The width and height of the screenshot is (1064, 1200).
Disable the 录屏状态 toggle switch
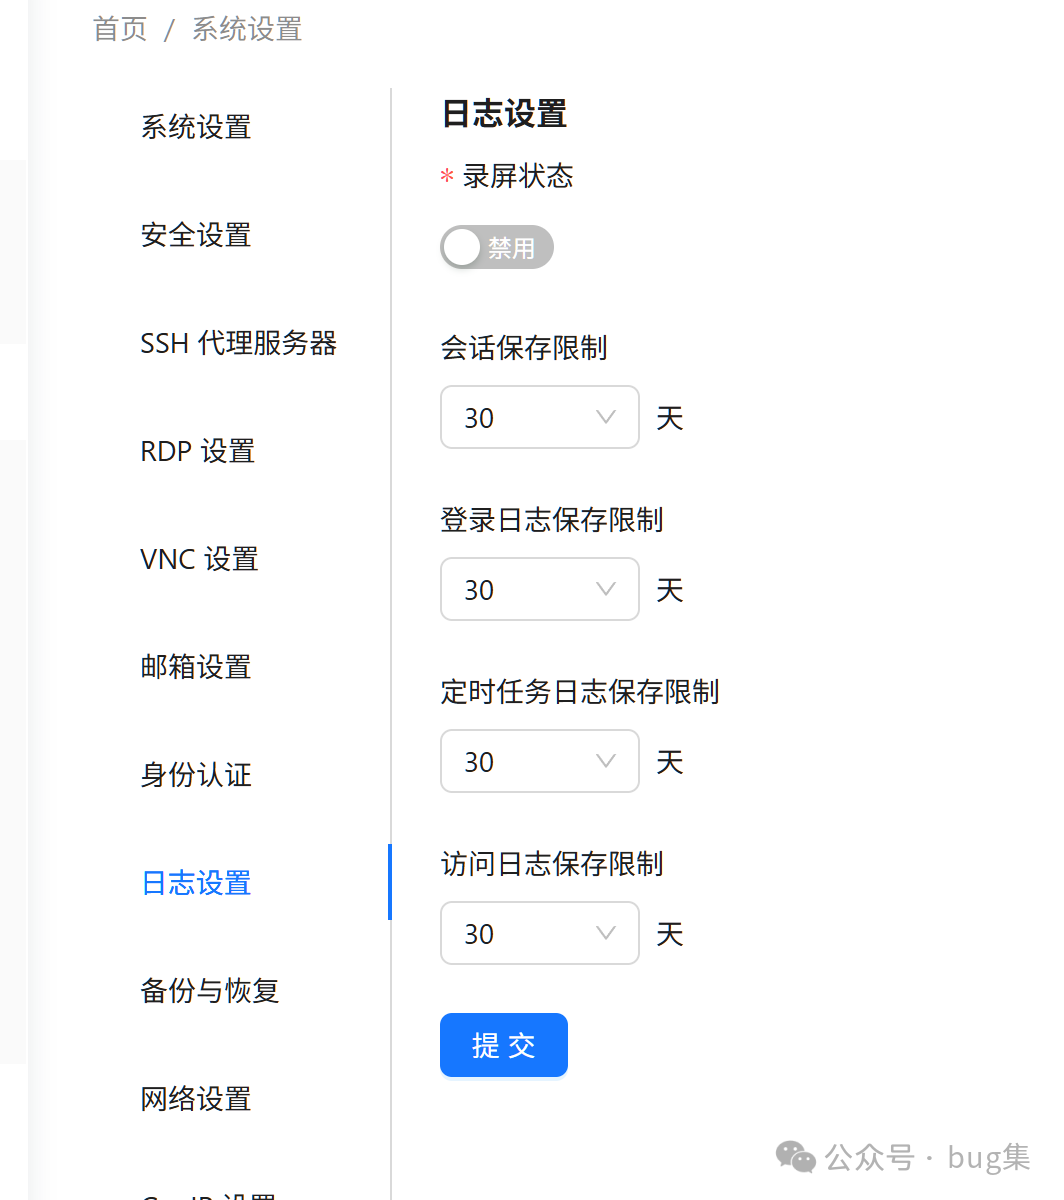tap(497, 247)
